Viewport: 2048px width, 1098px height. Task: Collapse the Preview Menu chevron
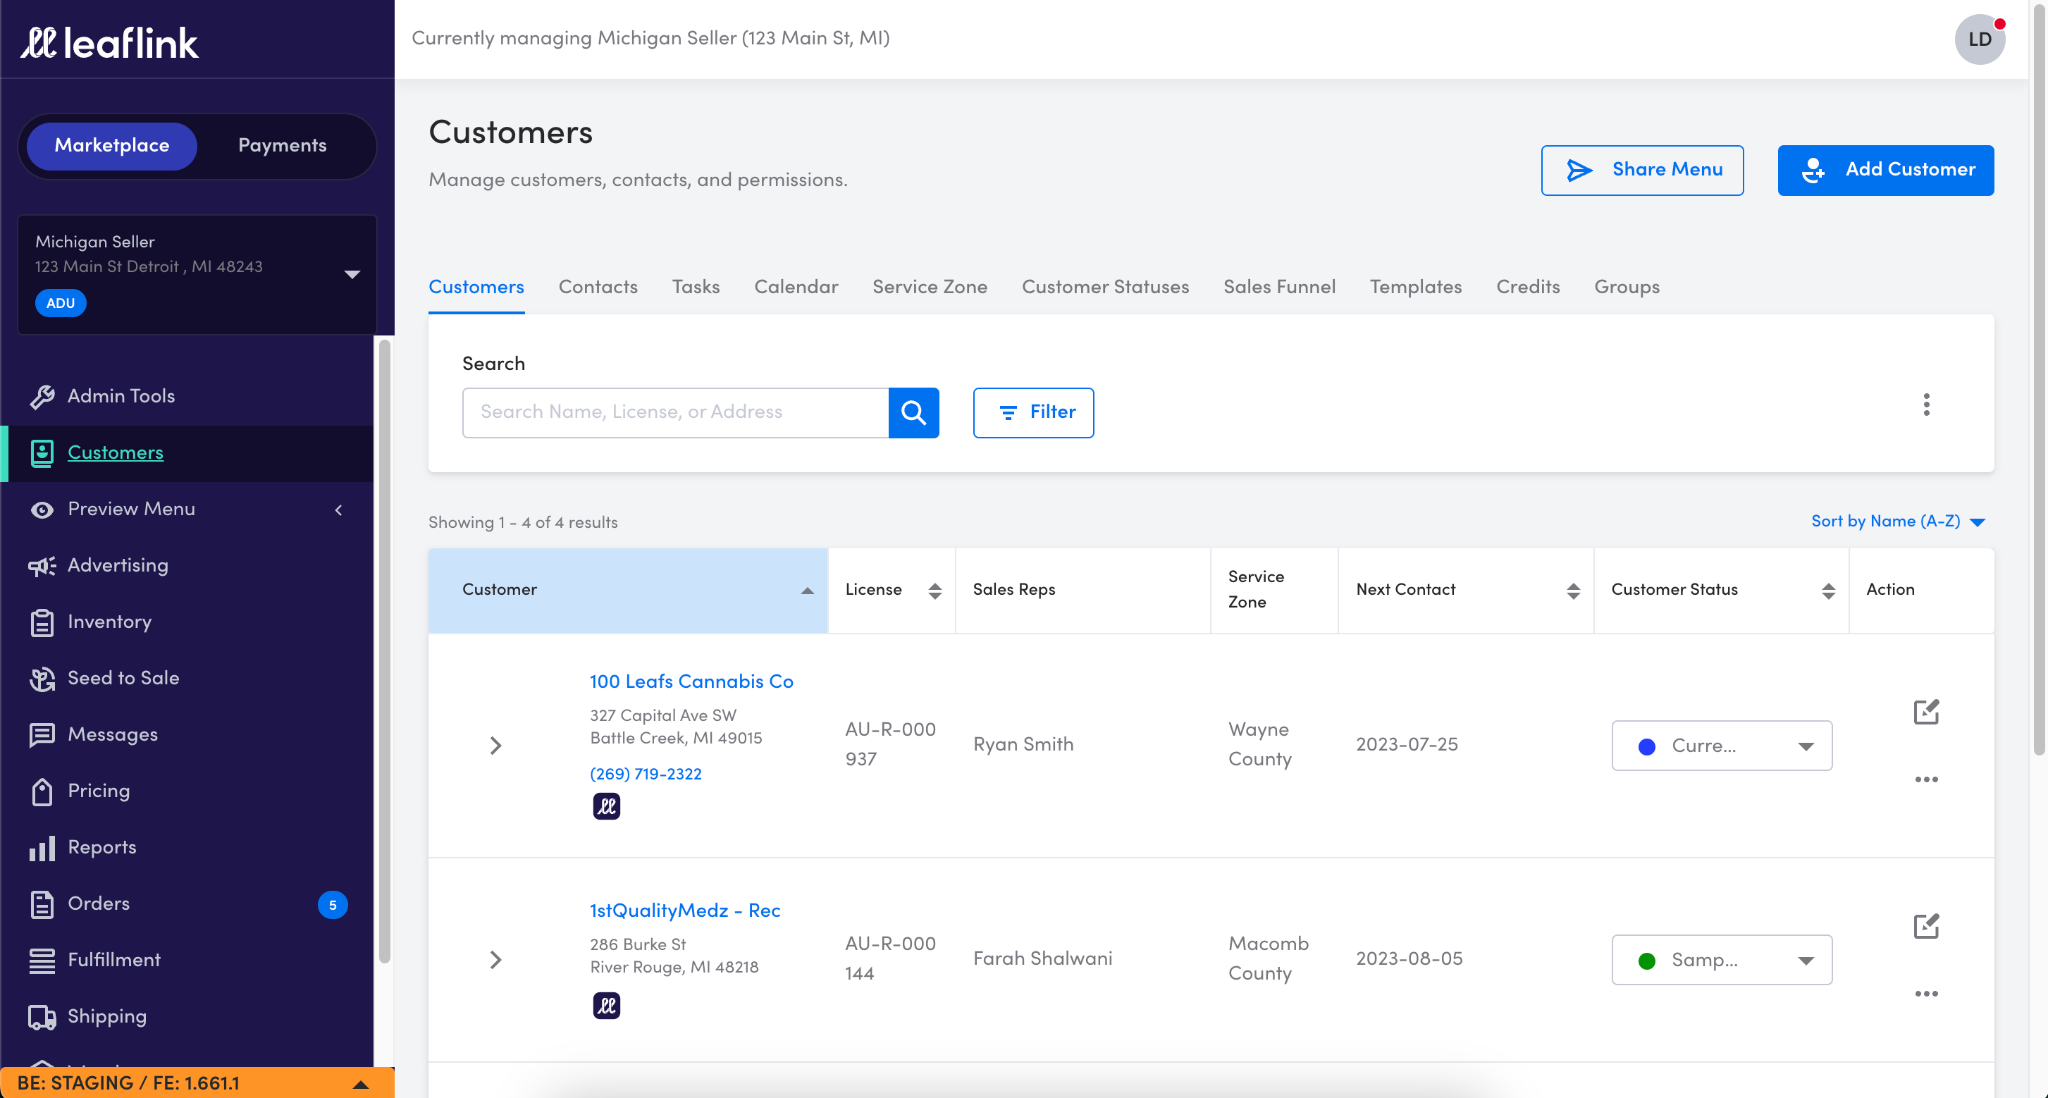tap(339, 510)
